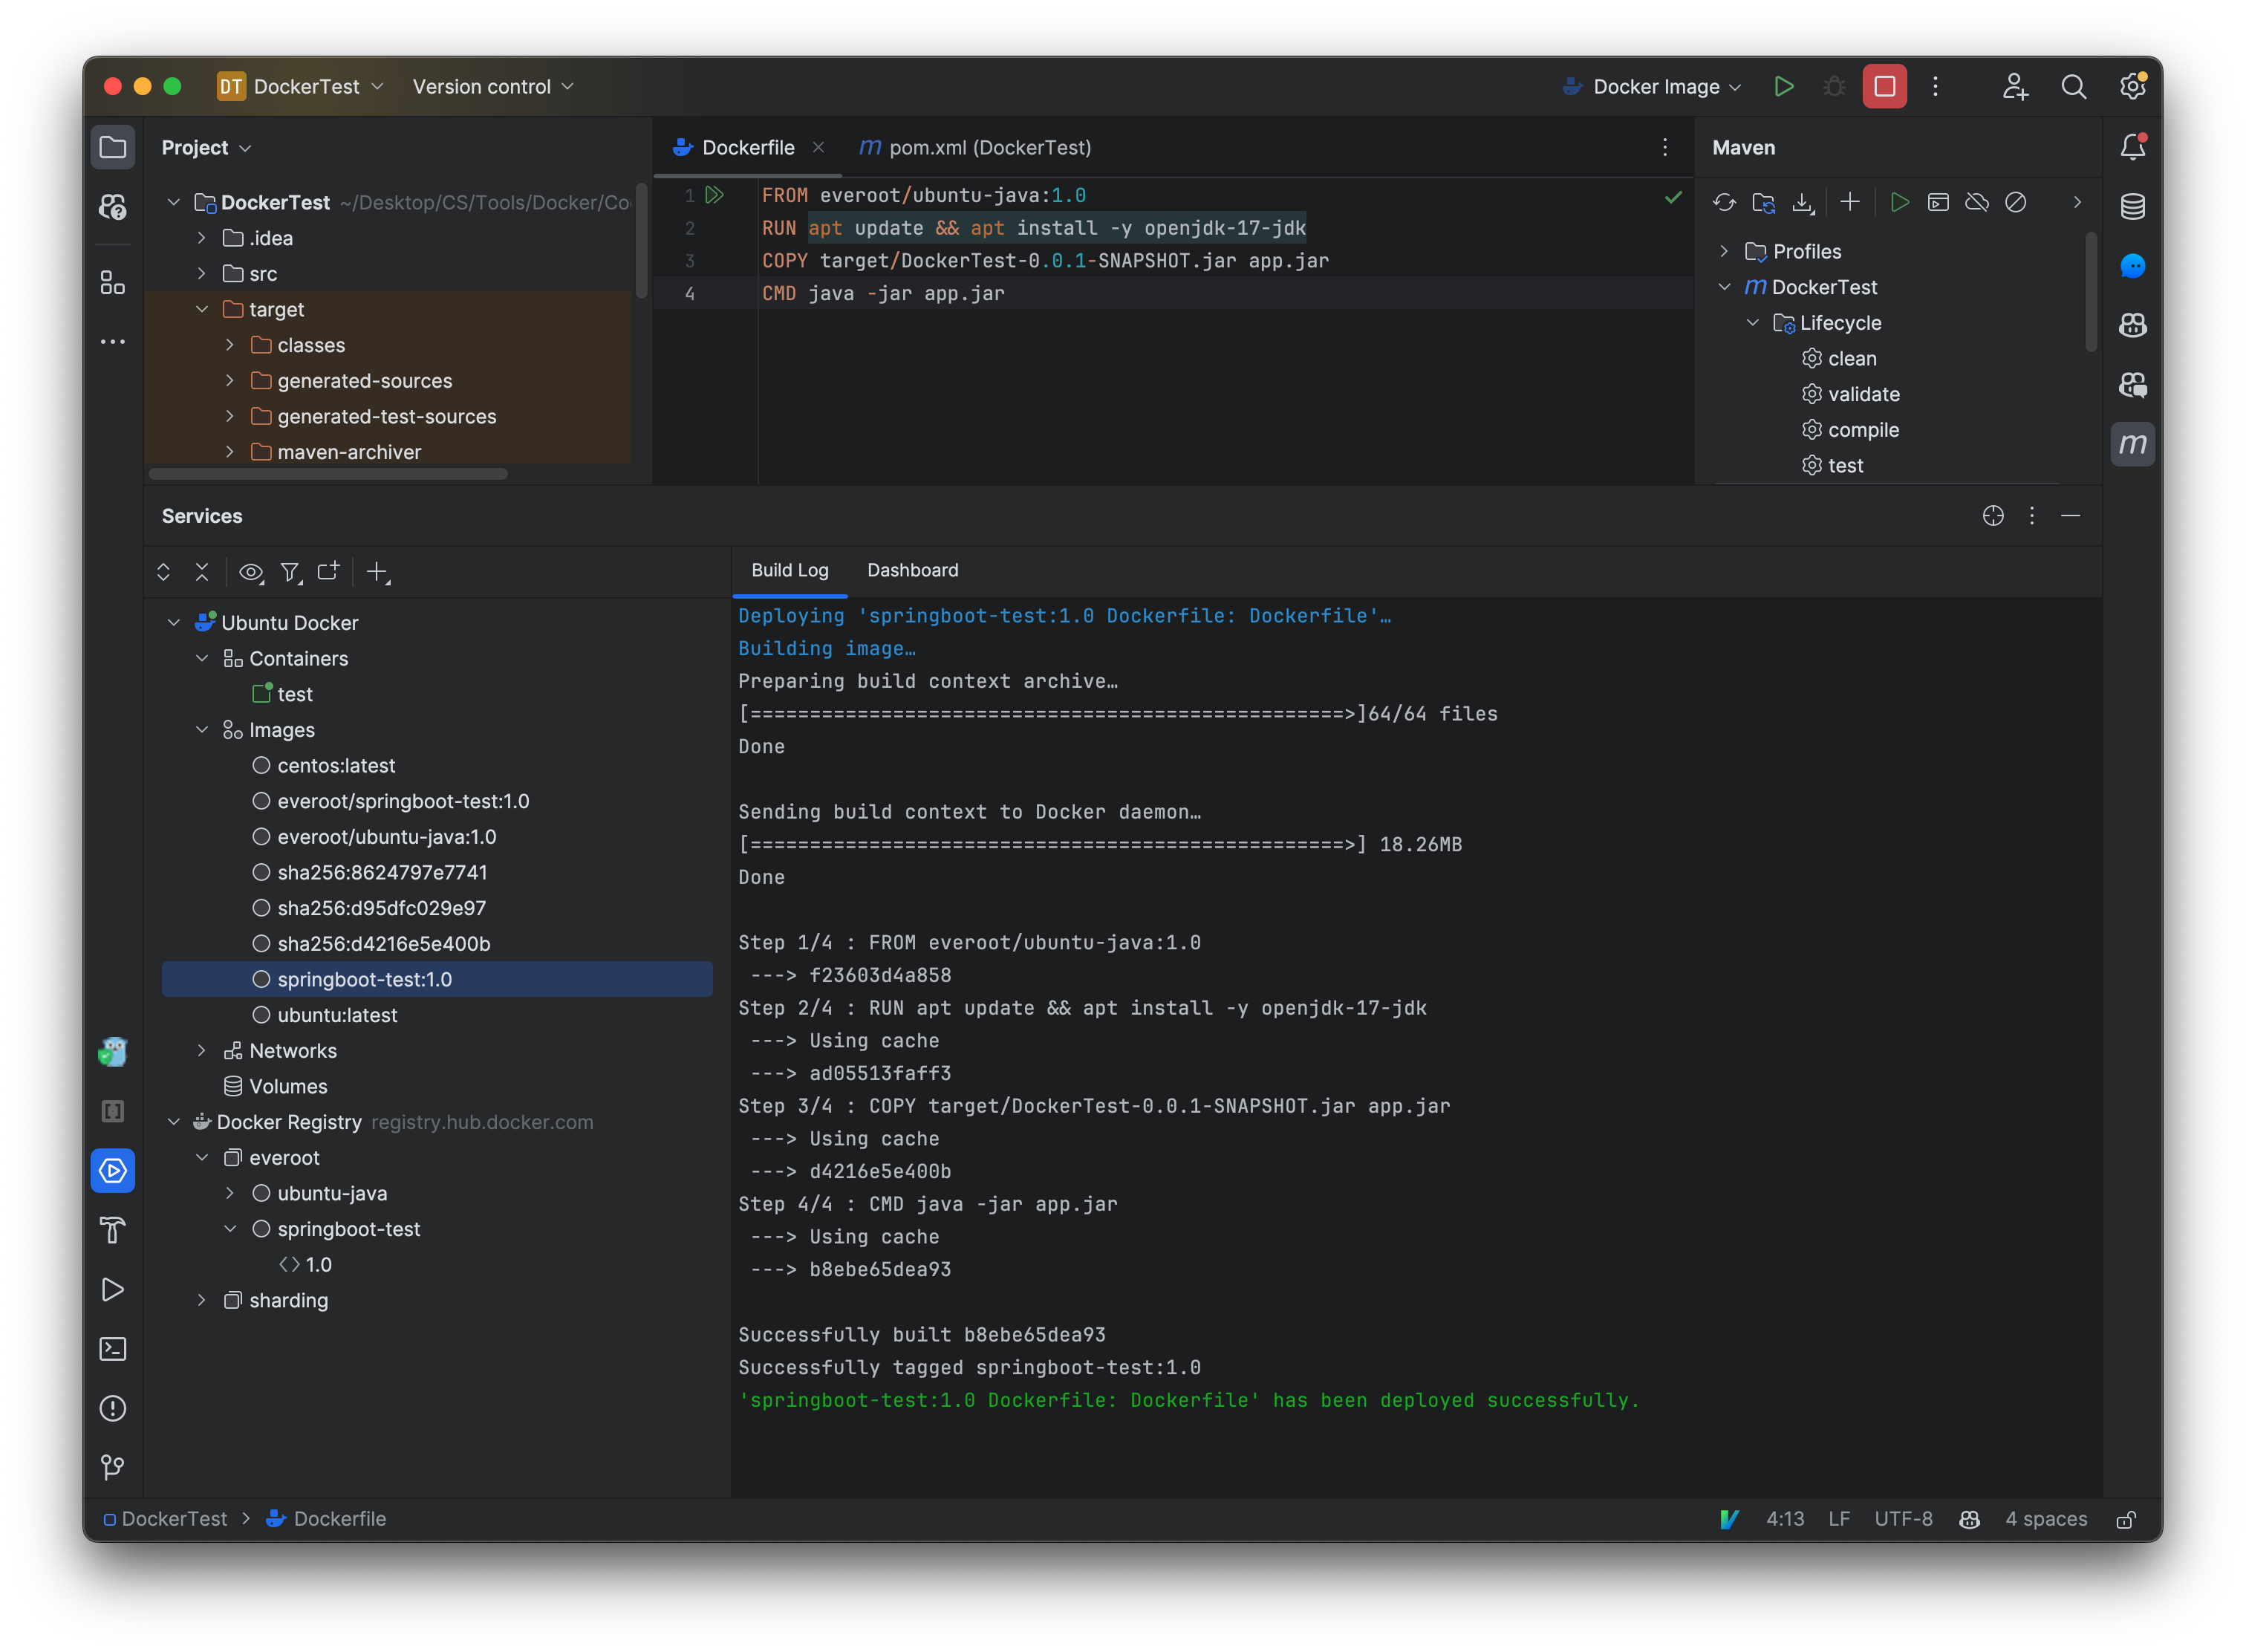Viewport: 2246px width, 1652px height.
Task: Select the test container
Action: (x=294, y=694)
